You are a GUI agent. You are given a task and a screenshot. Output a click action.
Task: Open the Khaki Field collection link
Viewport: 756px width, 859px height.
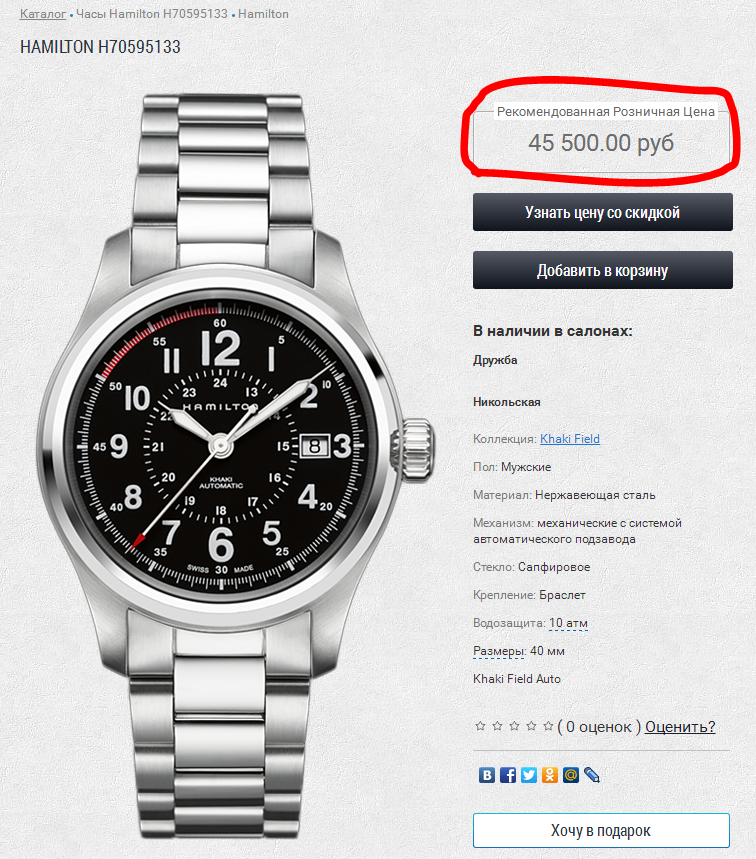pyautogui.click(x=570, y=439)
